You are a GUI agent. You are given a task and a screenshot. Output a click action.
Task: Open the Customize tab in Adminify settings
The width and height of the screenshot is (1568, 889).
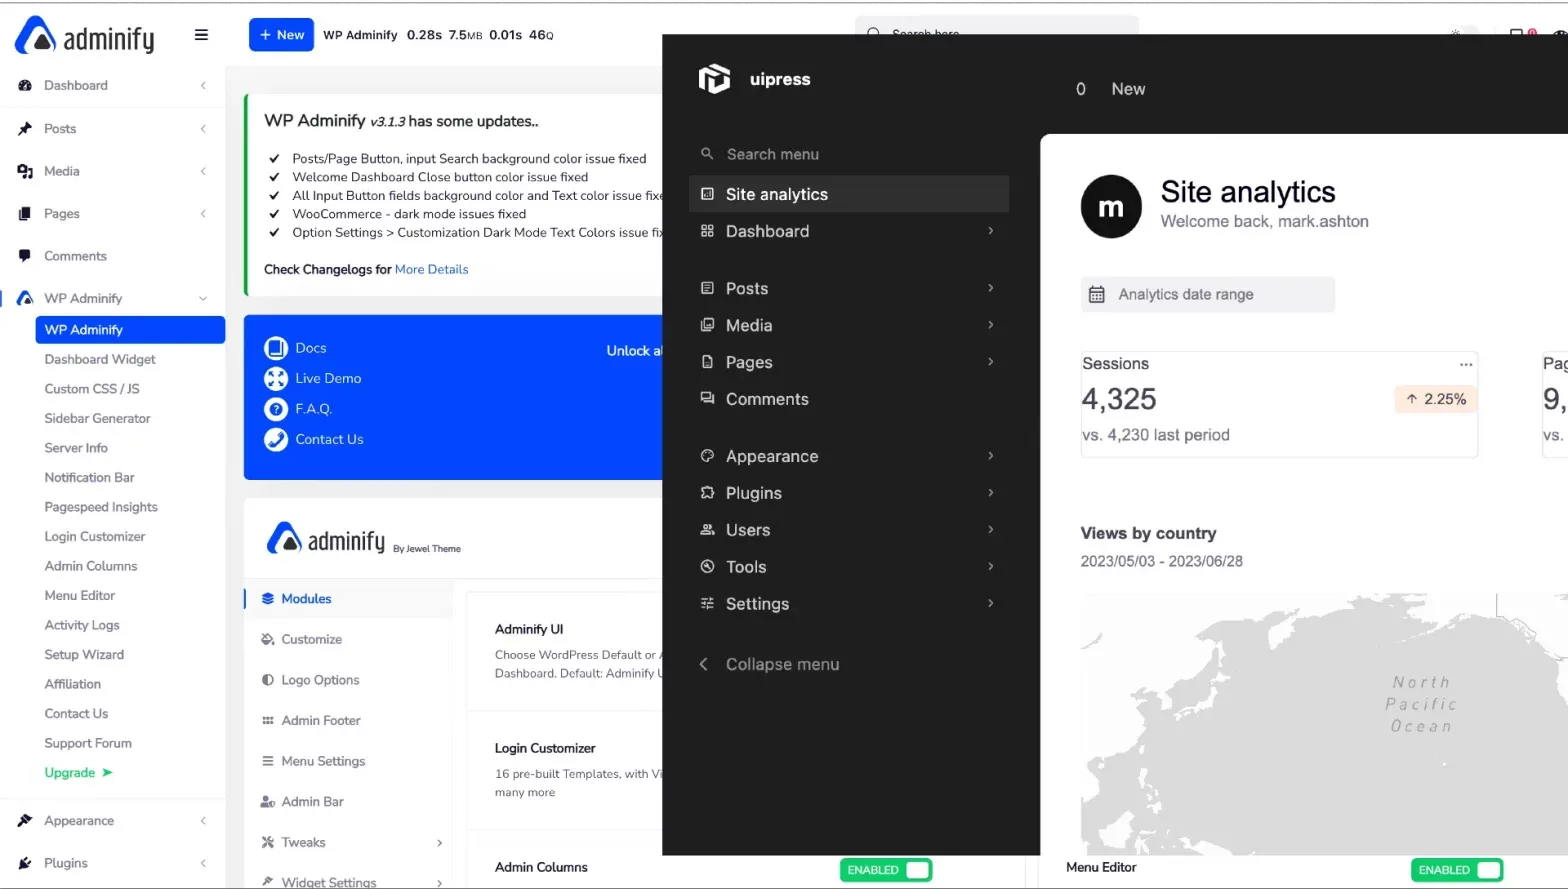[x=347, y=640]
